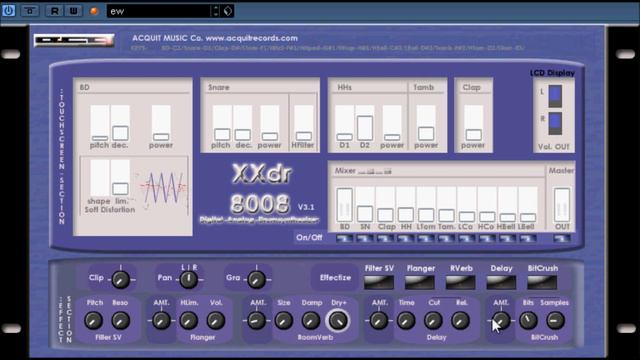The width and height of the screenshot is (640, 360).
Task: Toggle the On/Off switch under Master OUT
Action: [562, 238]
